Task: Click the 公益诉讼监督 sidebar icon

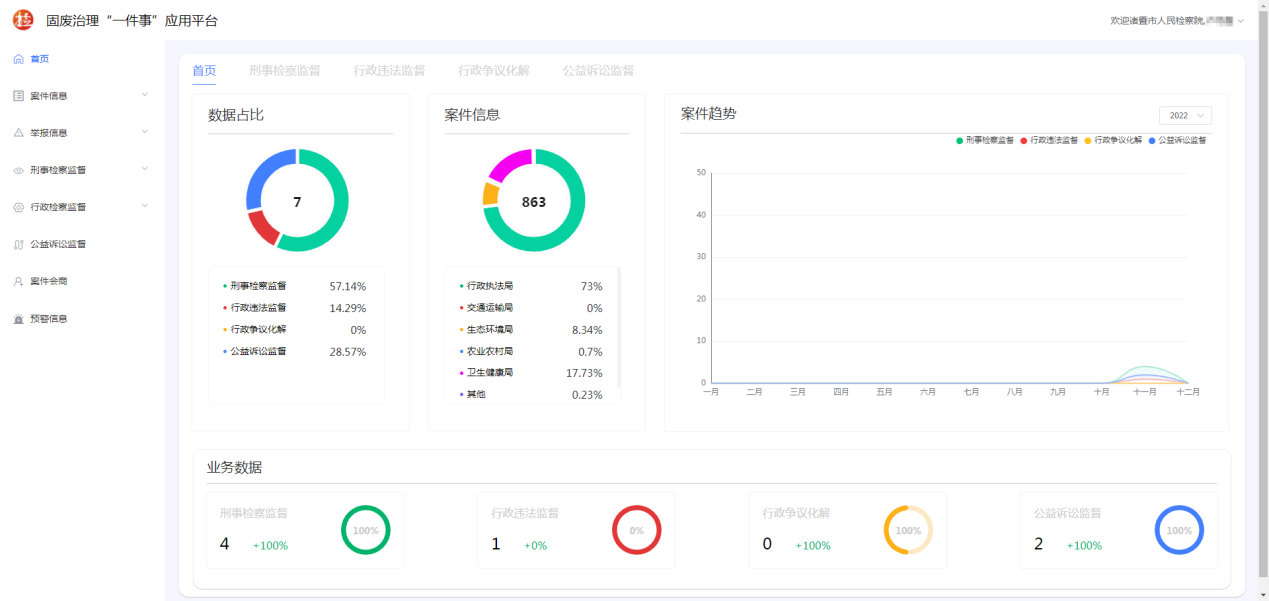Action: click(18, 245)
